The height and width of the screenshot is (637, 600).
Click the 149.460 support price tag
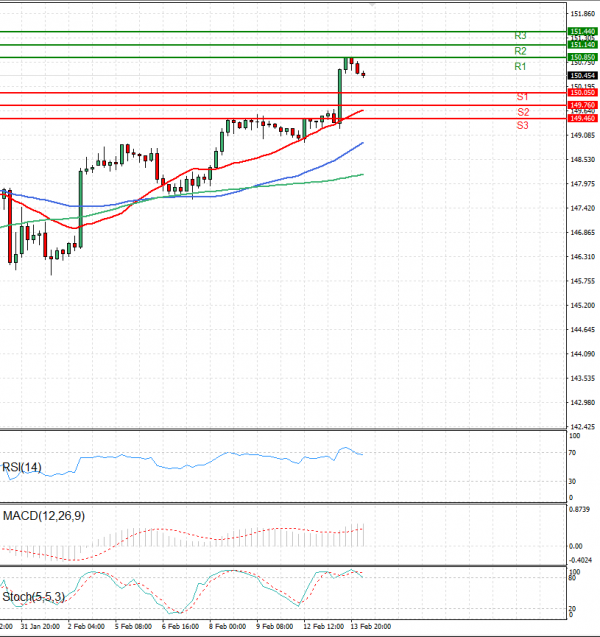(x=583, y=118)
